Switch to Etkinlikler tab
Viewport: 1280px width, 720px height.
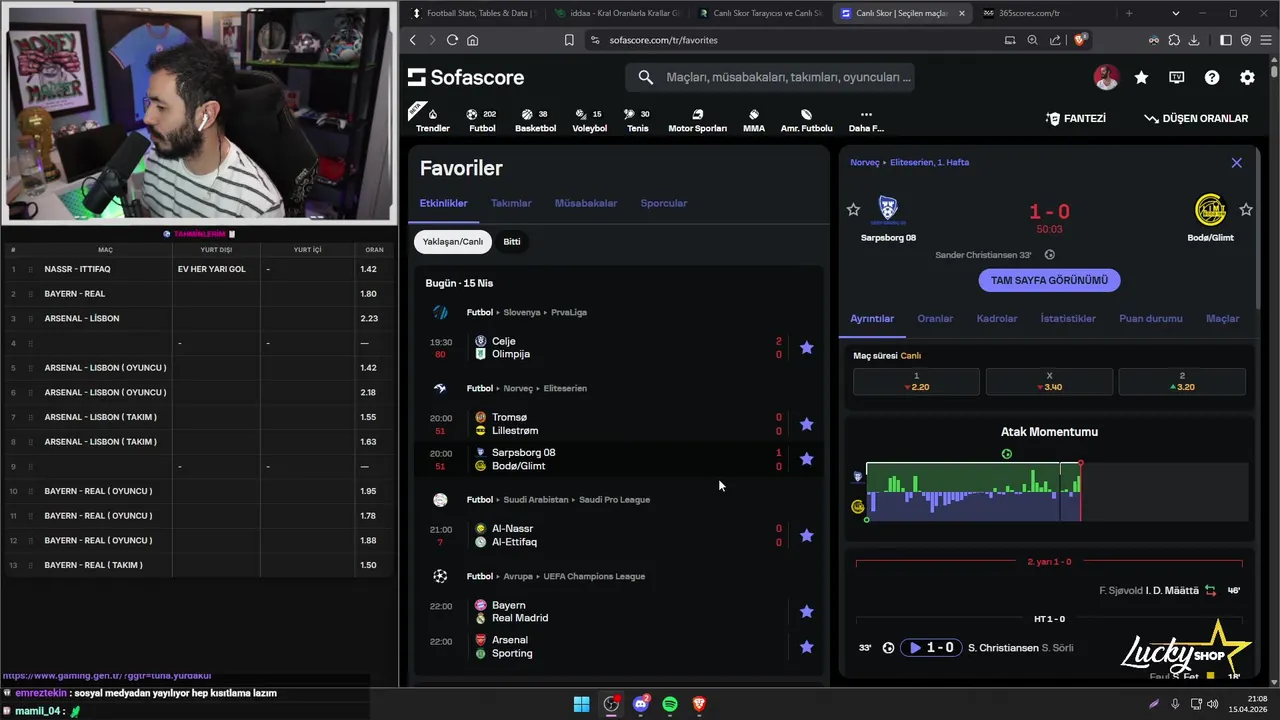[443, 203]
